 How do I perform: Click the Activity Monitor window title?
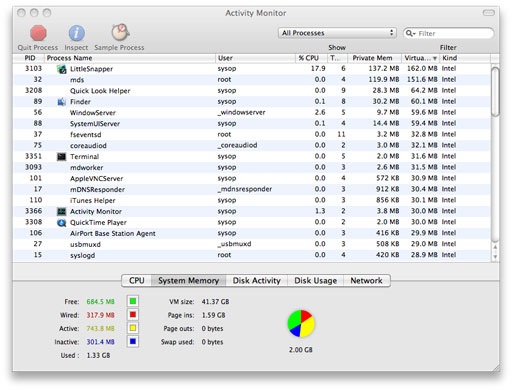tap(256, 13)
